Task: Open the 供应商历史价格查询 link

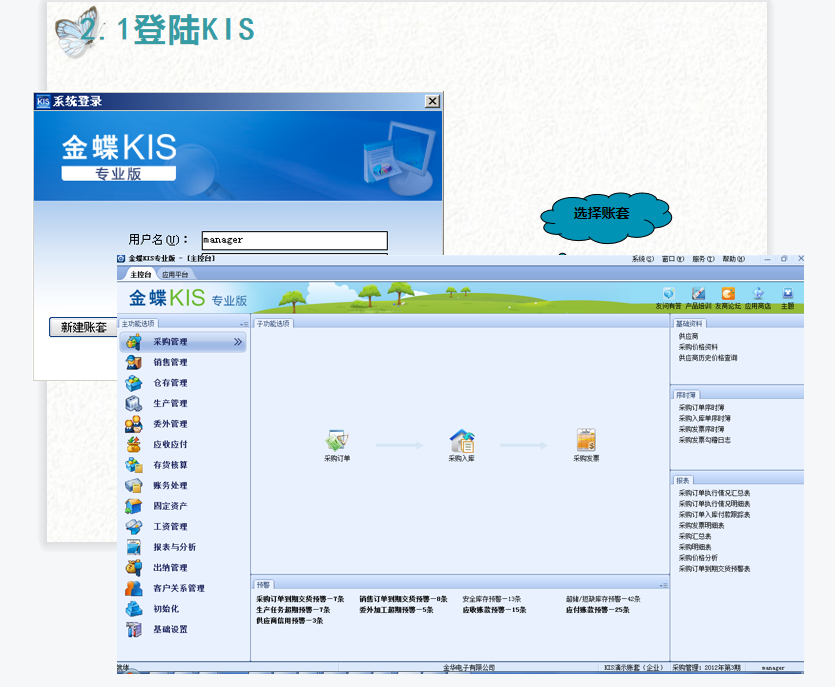Action: [x=706, y=358]
